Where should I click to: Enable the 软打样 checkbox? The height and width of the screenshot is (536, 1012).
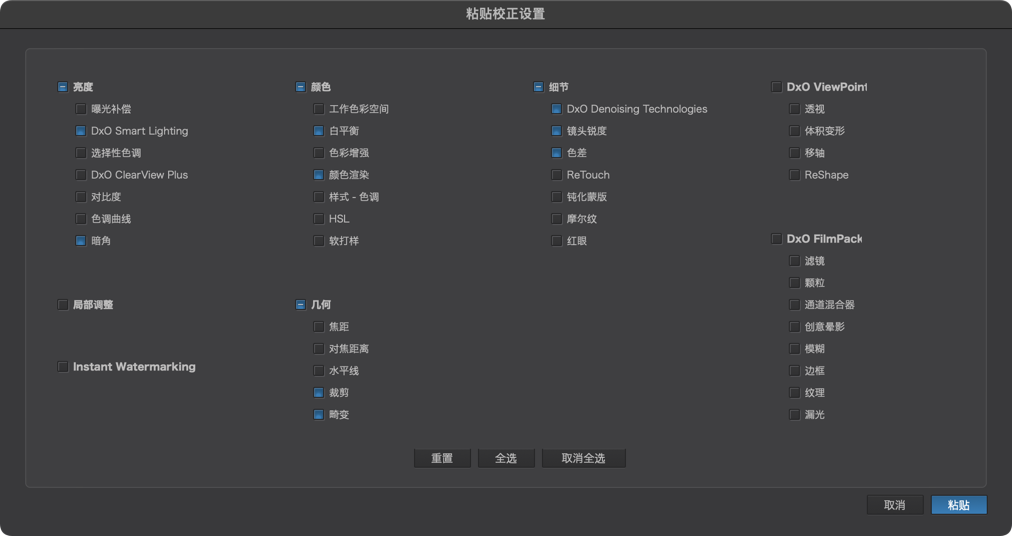[x=319, y=241]
